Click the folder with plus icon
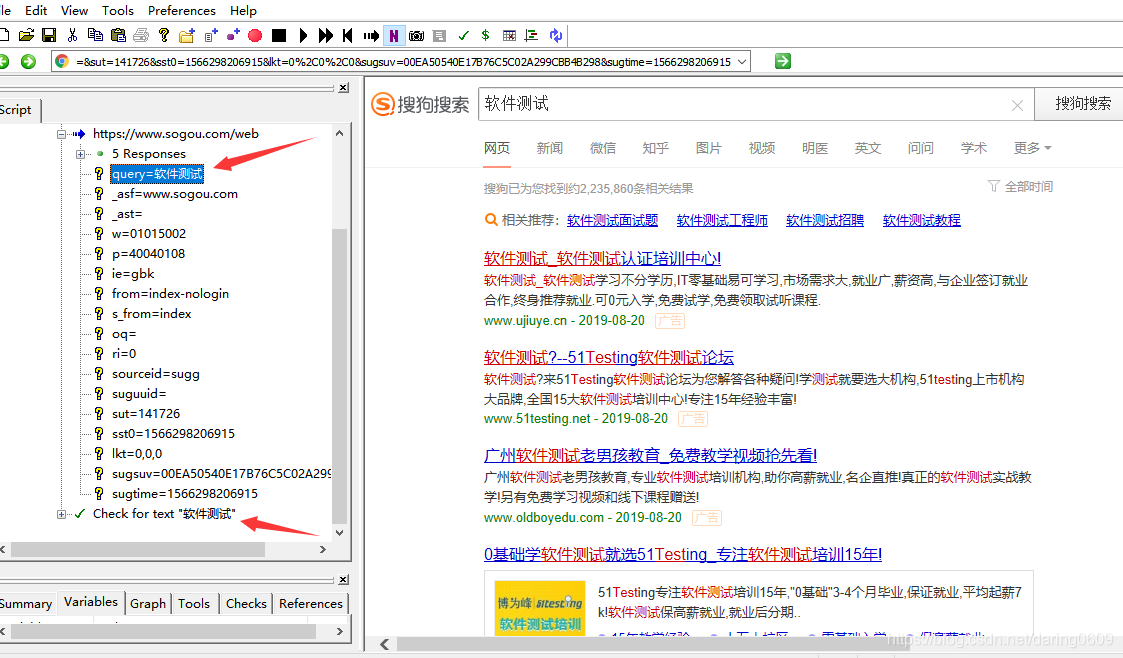Viewport: 1123px width, 658px height. (187, 35)
